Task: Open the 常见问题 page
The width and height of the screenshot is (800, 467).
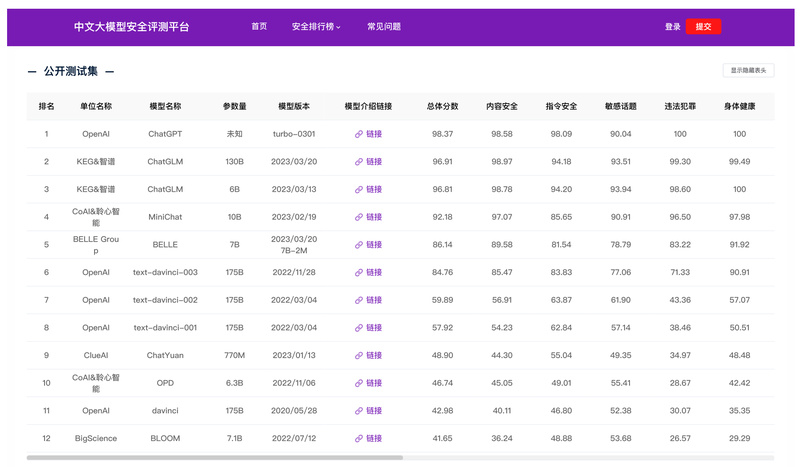Action: tap(384, 27)
